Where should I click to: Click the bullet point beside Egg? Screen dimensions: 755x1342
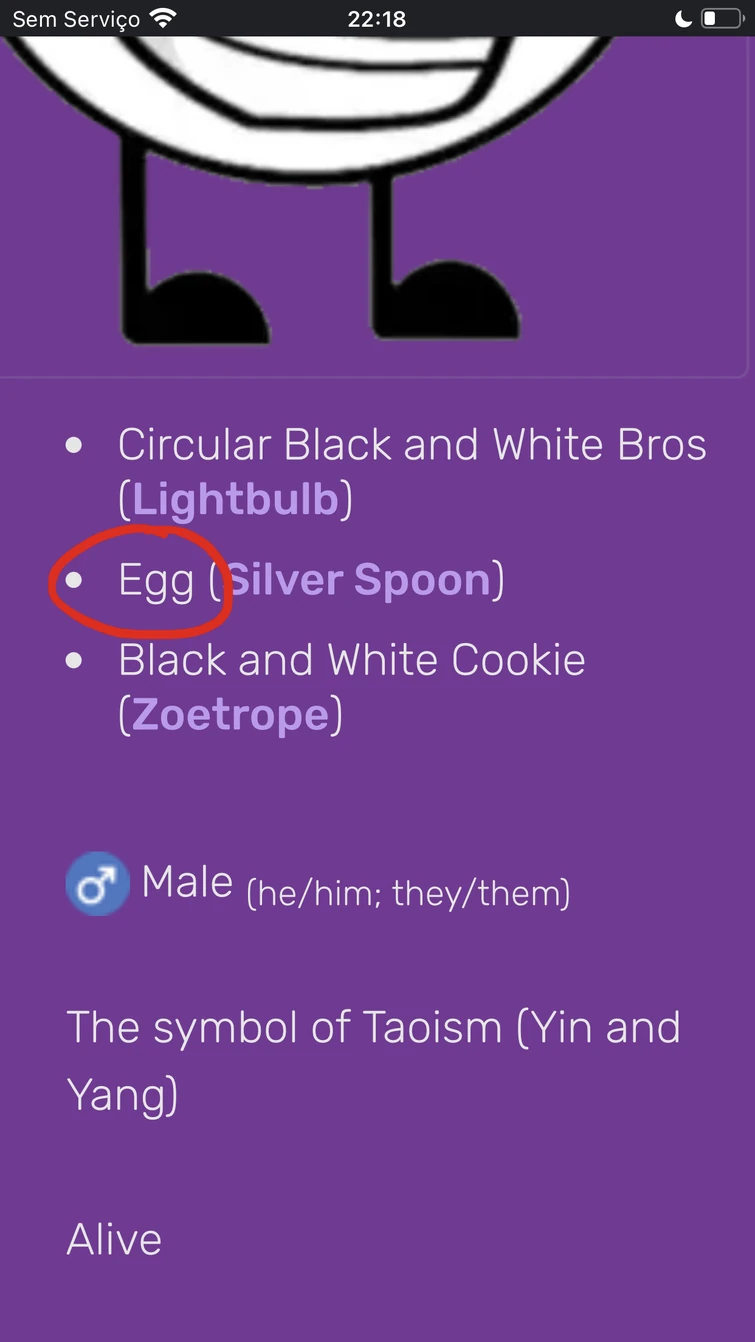(x=74, y=579)
